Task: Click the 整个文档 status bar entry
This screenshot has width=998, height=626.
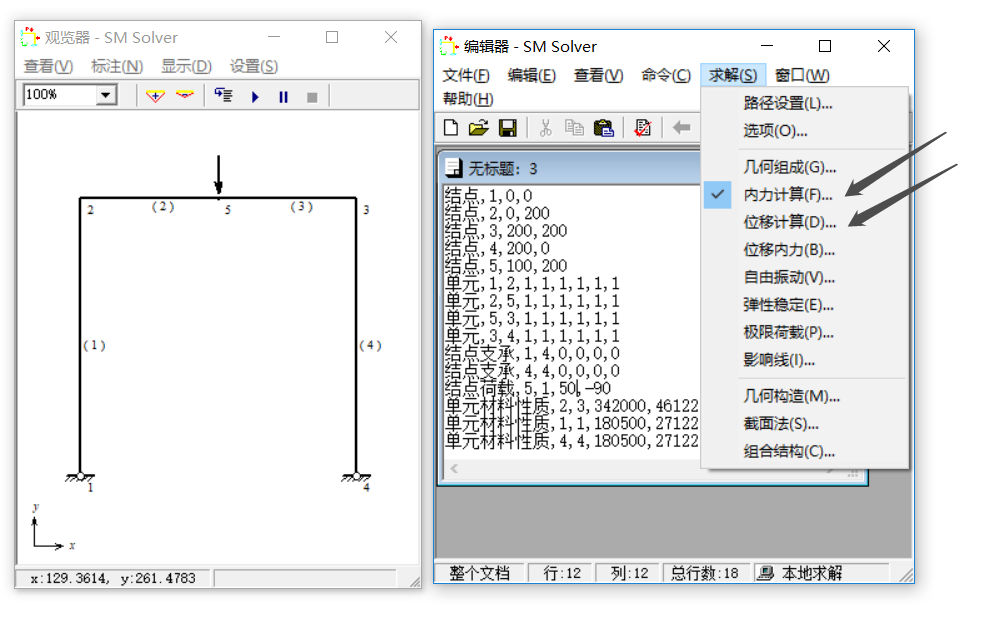Action: pyautogui.click(x=479, y=573)
